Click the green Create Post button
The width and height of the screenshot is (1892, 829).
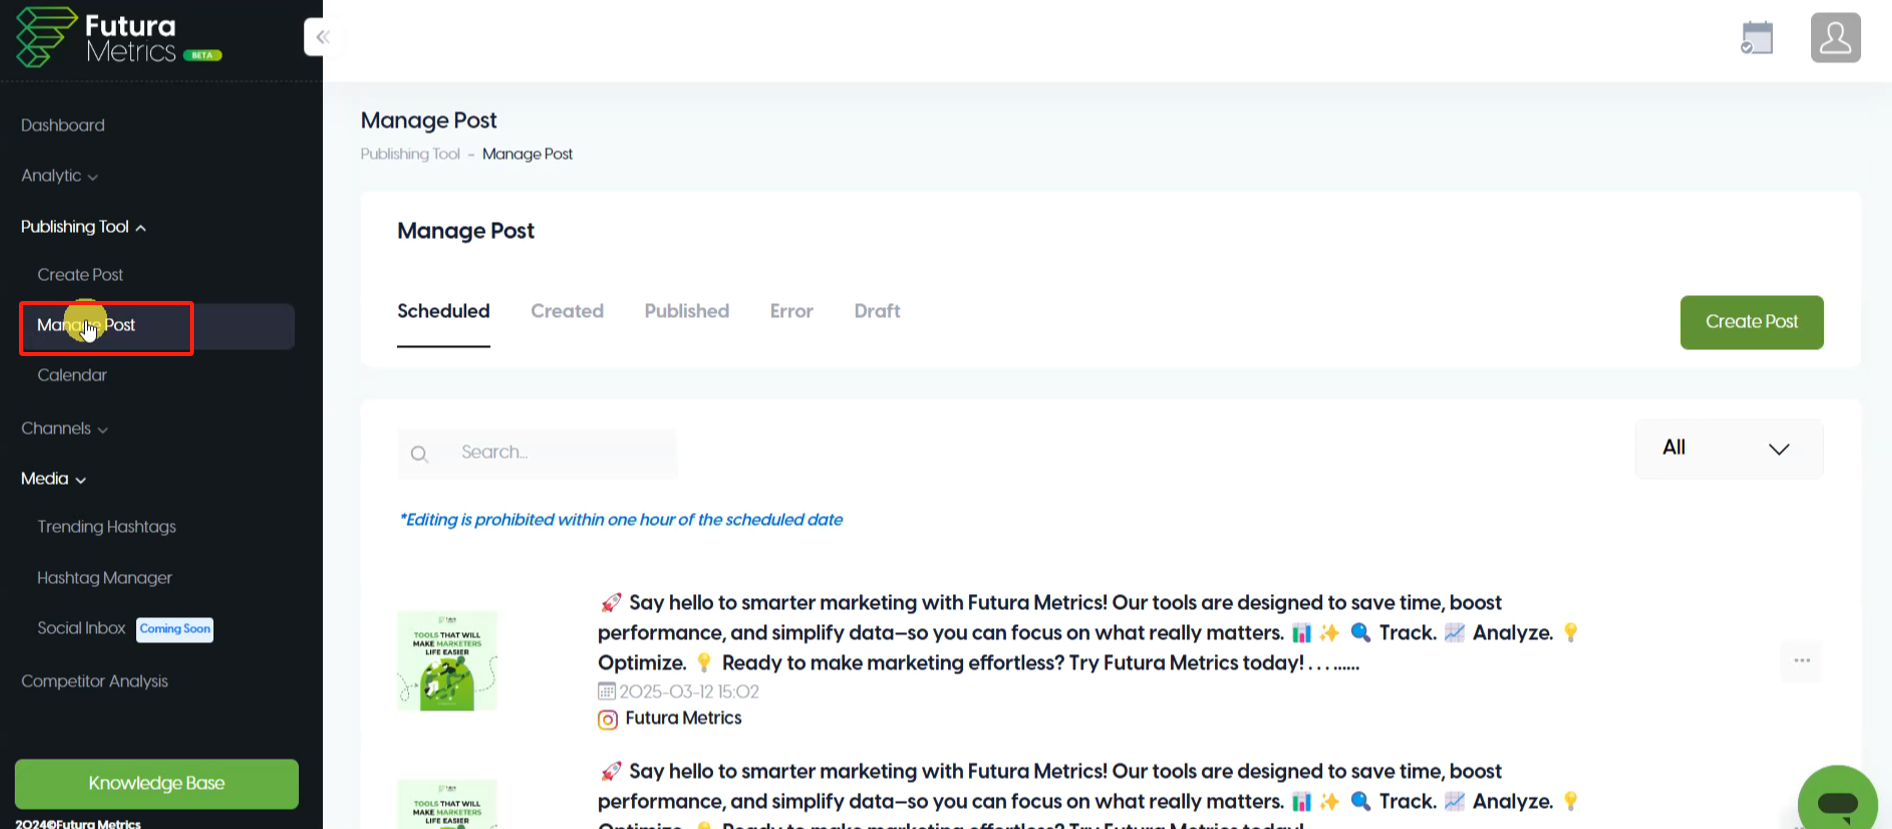pos(1751,322)
